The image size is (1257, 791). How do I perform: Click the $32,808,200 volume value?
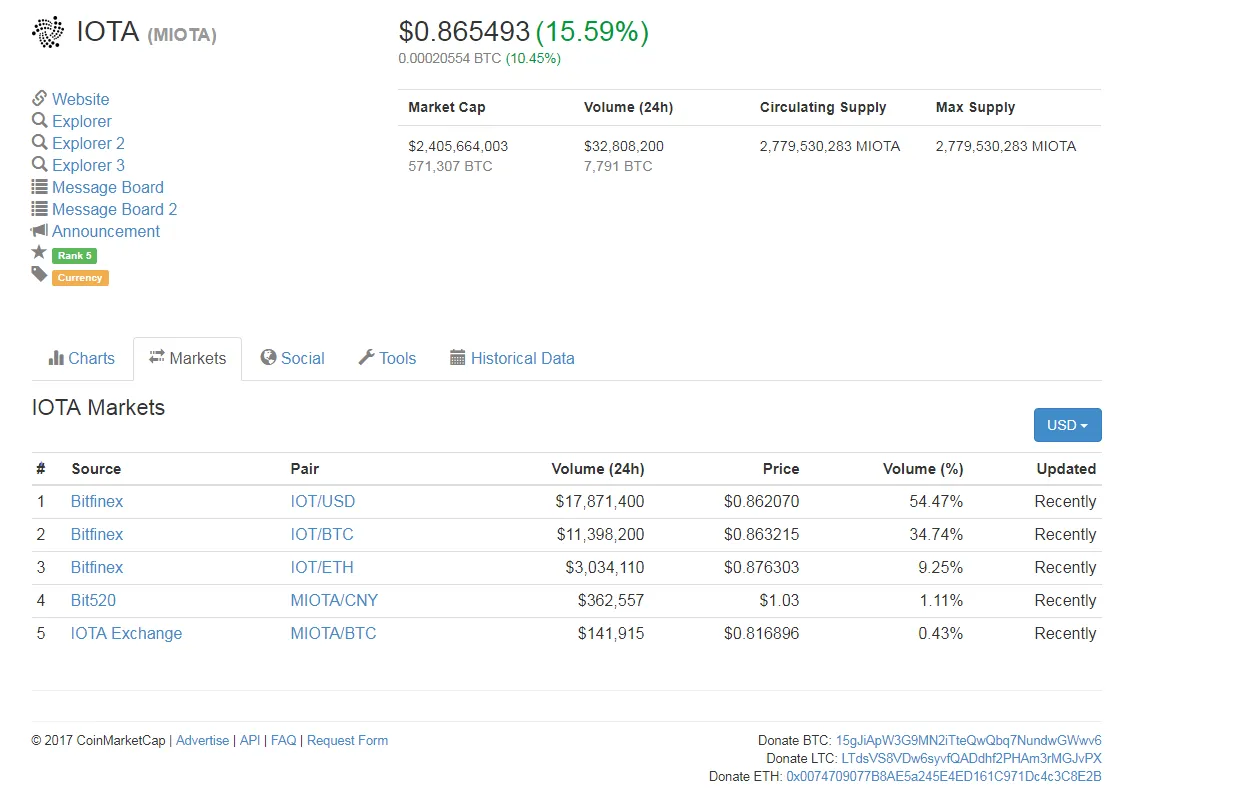point(624,146)
